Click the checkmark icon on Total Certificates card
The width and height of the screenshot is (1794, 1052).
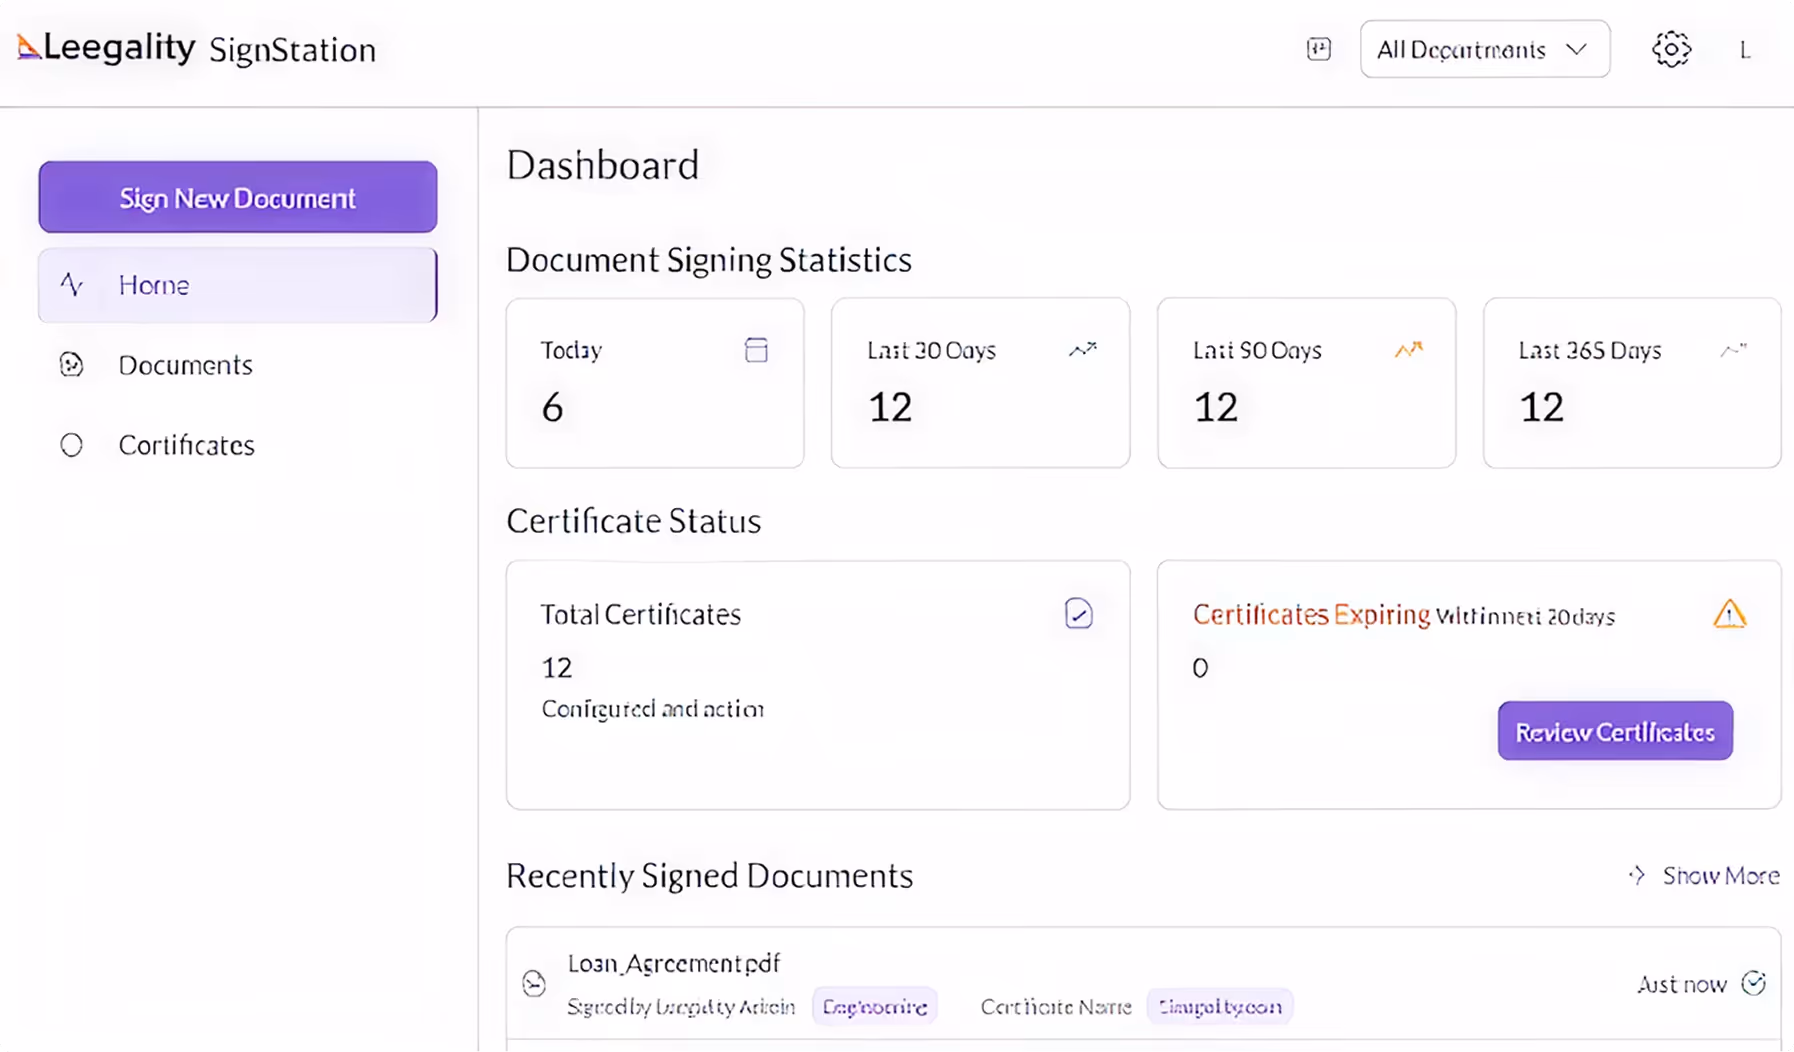coord(1078,614)
